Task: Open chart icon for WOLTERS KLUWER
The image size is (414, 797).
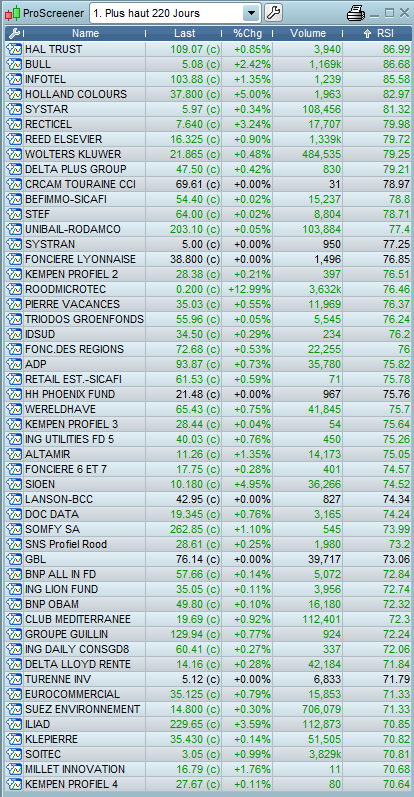Action: [13, 154]
